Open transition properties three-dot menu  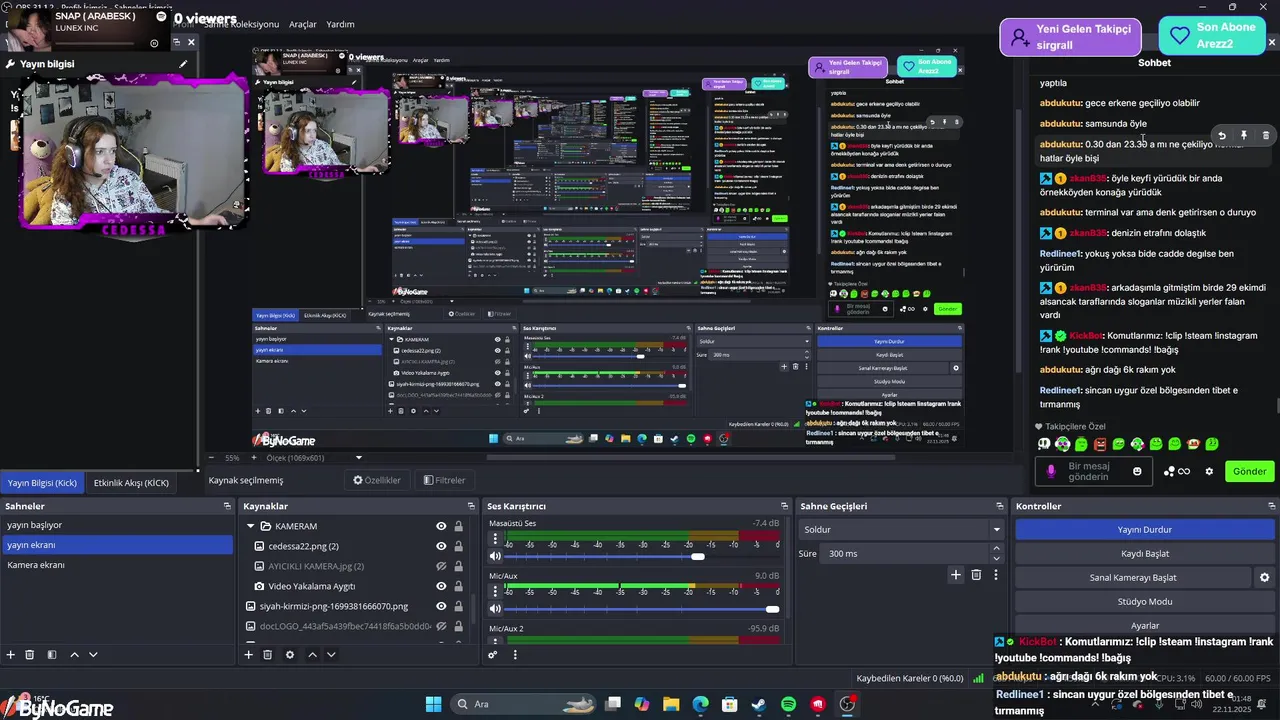coord(996,575)
